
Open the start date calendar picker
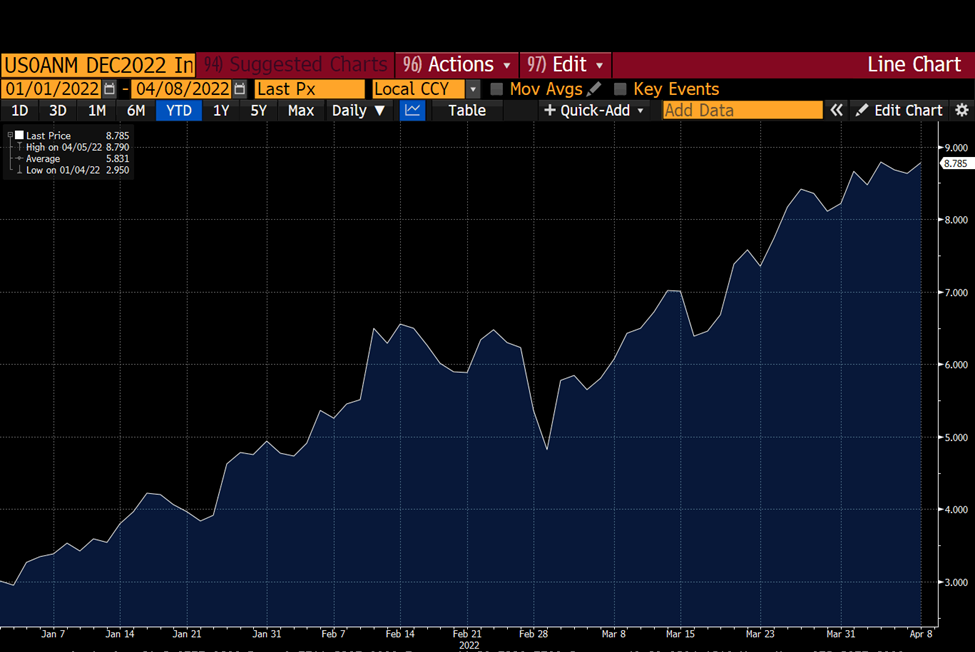[x=109, y=89]
